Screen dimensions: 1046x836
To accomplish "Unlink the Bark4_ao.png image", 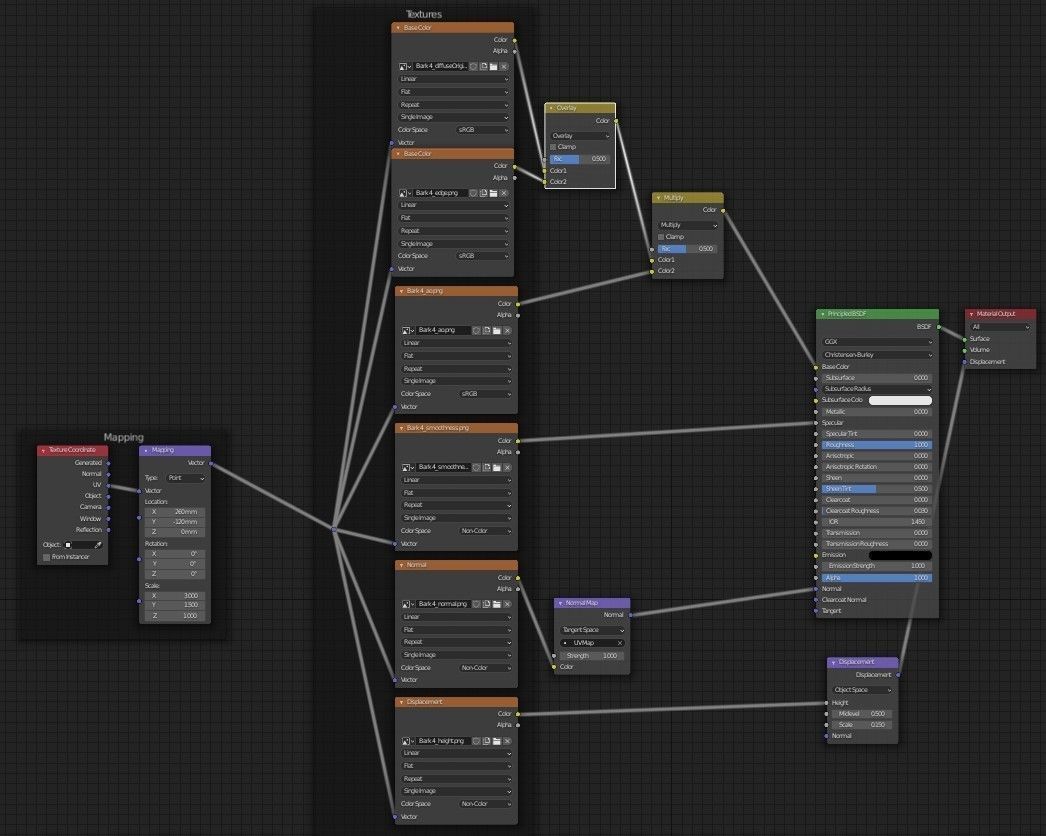I will point(508,330).
